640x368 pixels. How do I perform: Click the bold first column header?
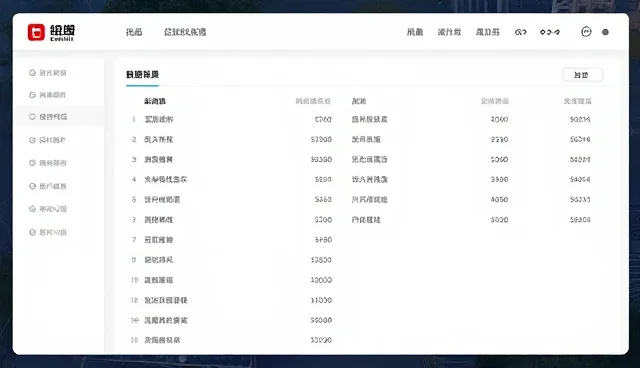tap(155, 101)
